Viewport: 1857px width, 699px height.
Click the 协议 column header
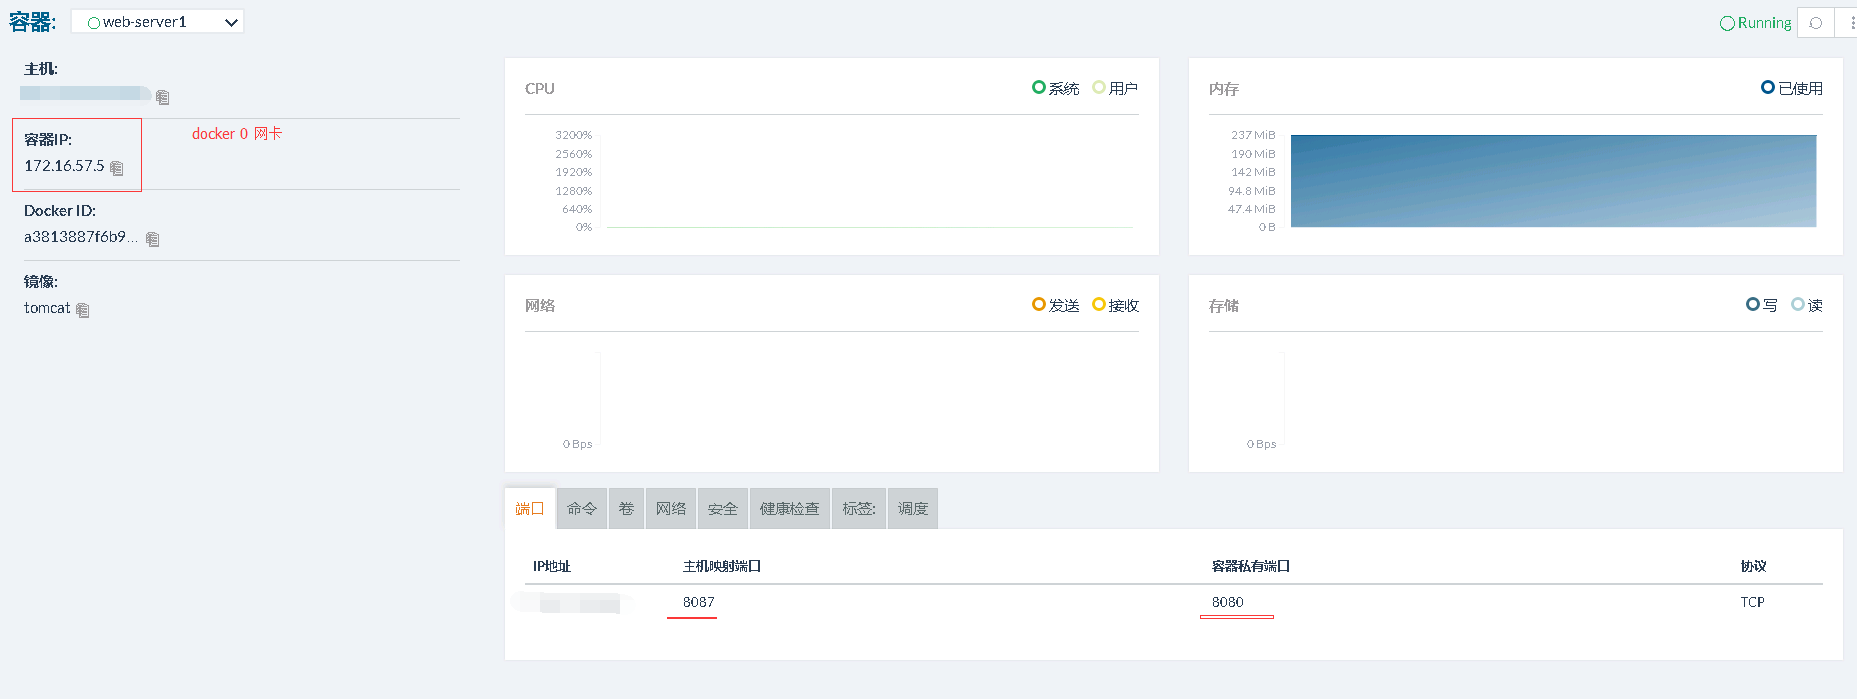pos(1753,566)
